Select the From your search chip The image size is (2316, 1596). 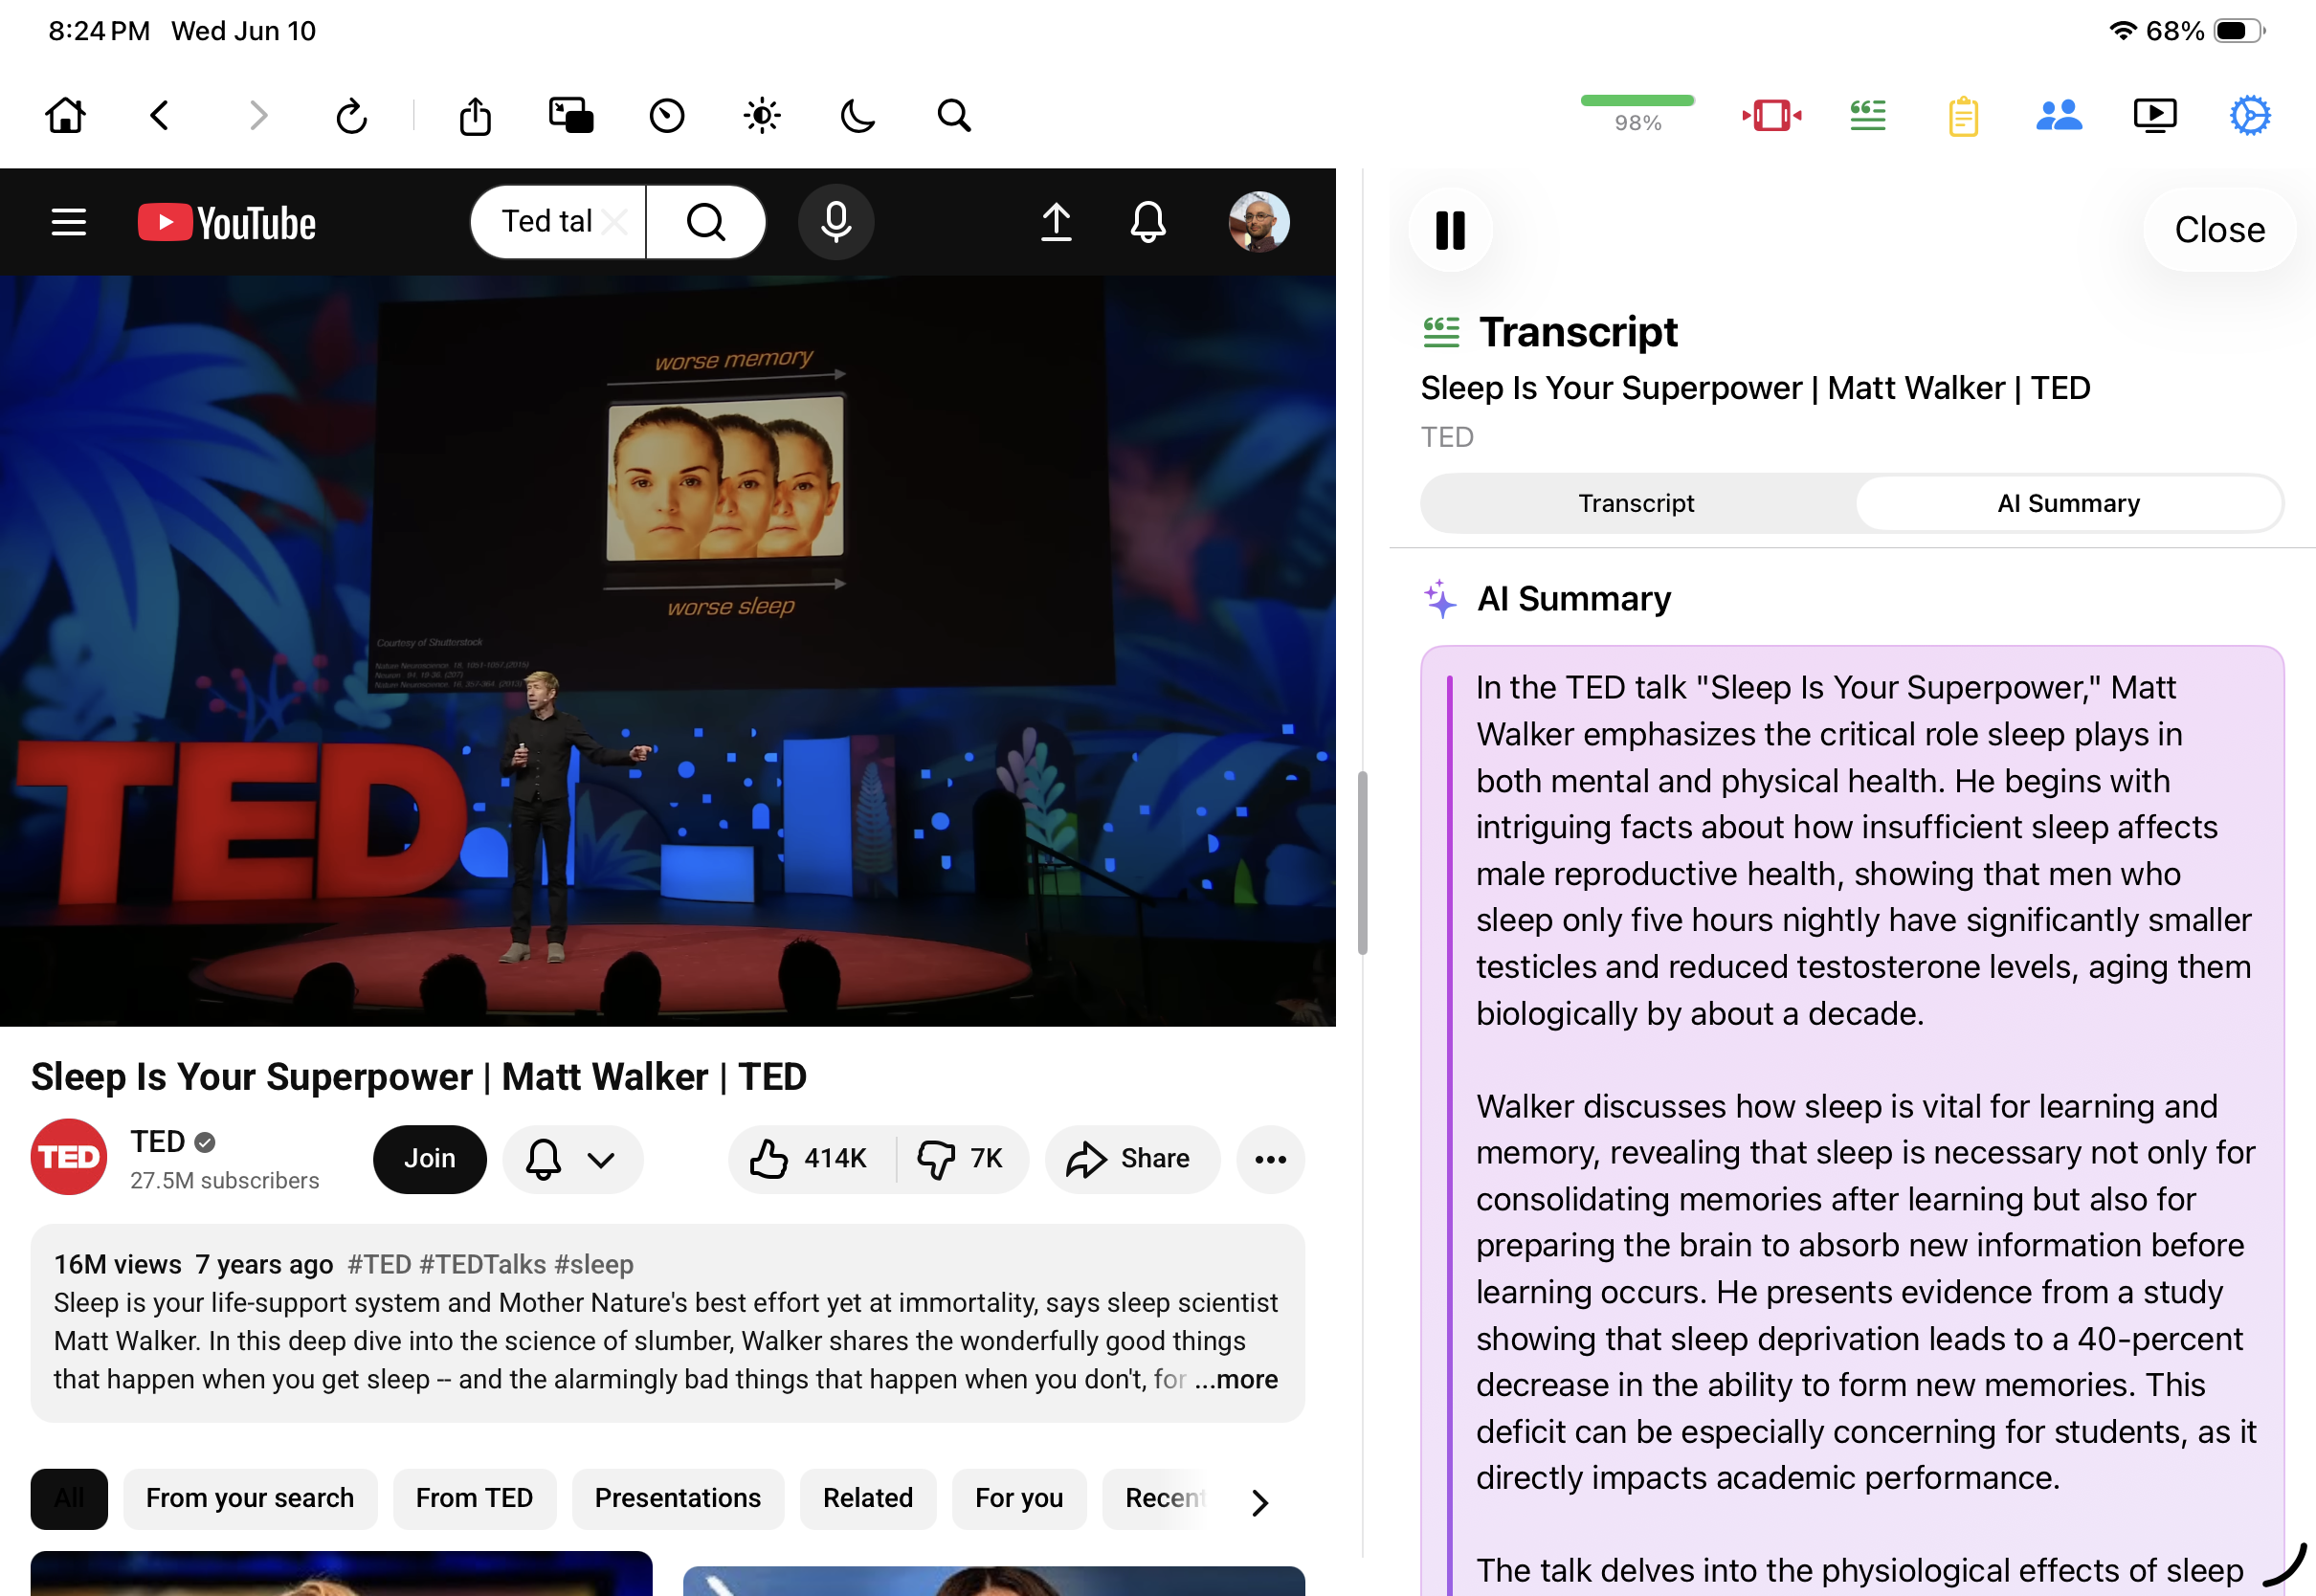(x=250, y=1499)
